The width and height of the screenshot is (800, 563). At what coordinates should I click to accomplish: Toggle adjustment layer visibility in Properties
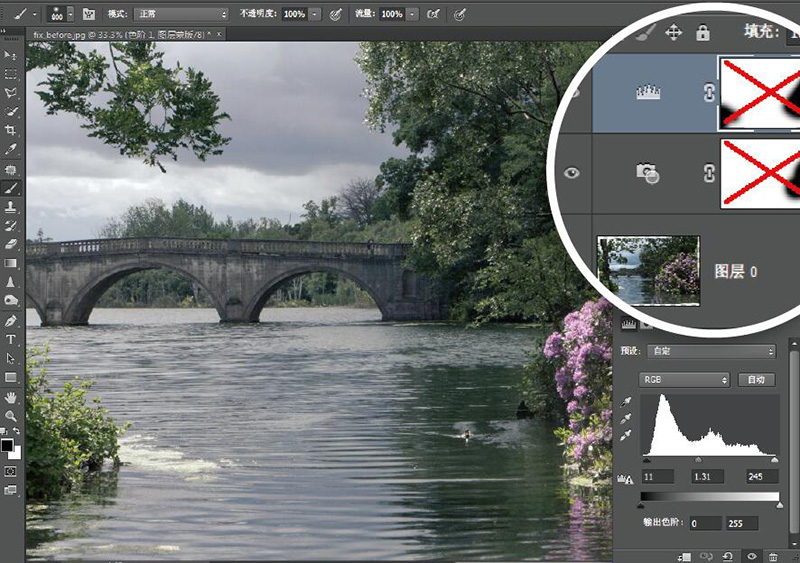pos(752,556)
